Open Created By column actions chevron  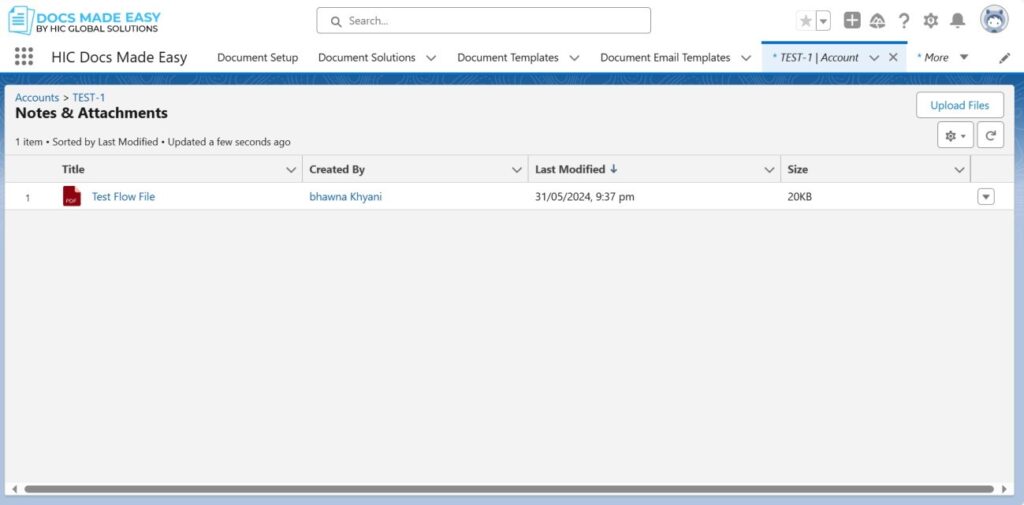point(517,170)
